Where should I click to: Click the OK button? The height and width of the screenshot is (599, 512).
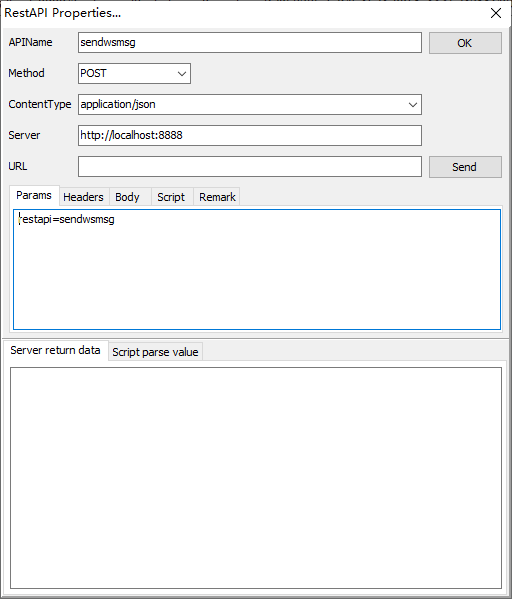pyautogui.click(x=465, y=43)
